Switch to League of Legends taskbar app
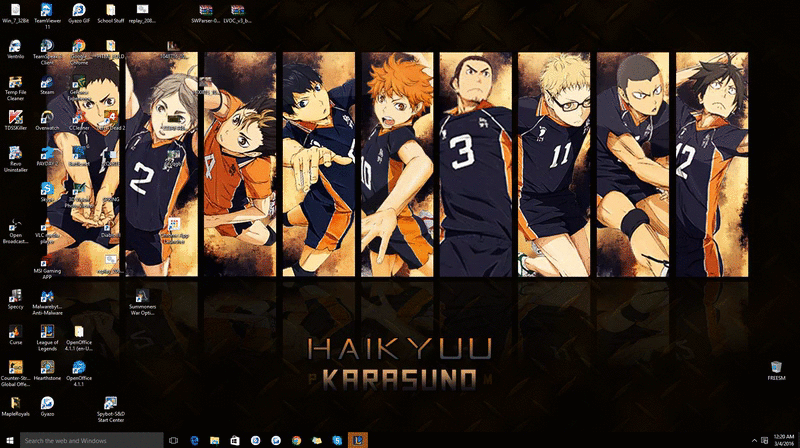 (x=358, y=440)
